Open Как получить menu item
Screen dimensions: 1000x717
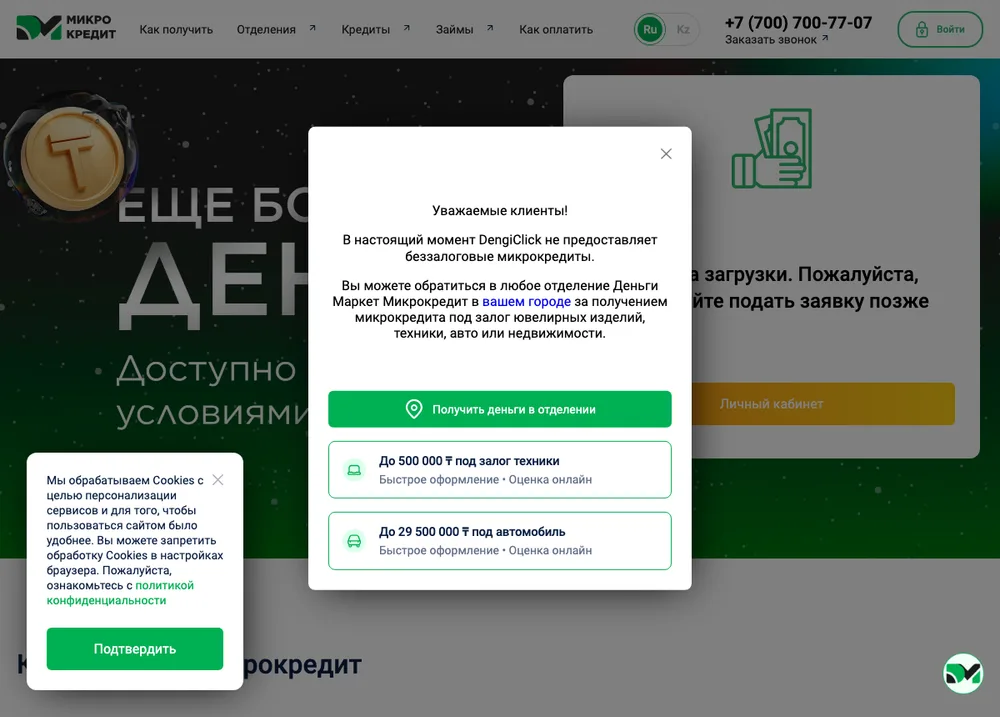(x=176, y=29)
